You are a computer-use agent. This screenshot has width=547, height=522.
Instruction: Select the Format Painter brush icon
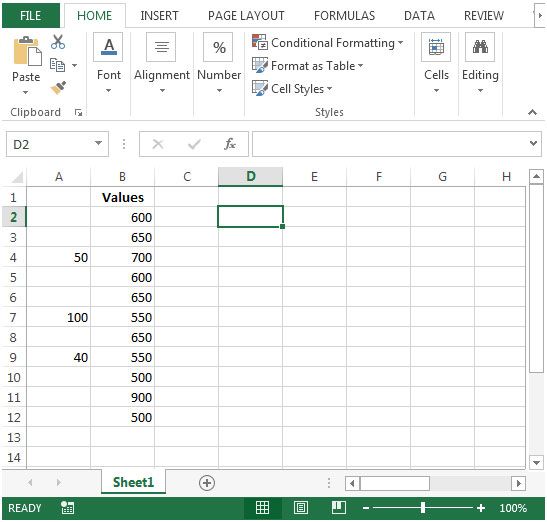click(58, 88)
